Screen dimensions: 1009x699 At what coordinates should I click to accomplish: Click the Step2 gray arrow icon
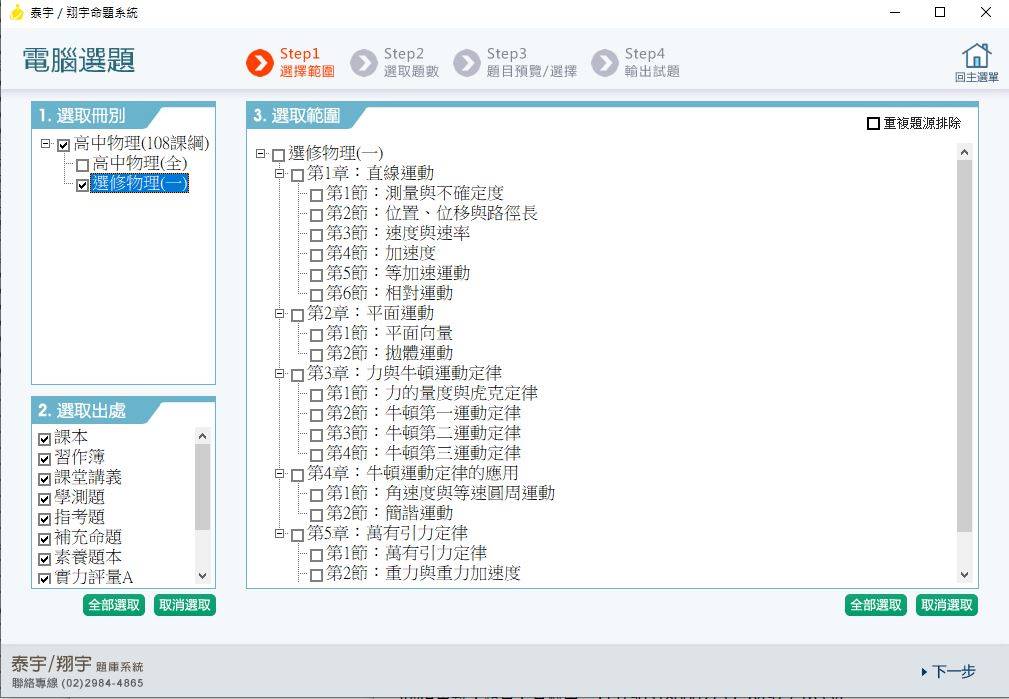tap(364, 63)
